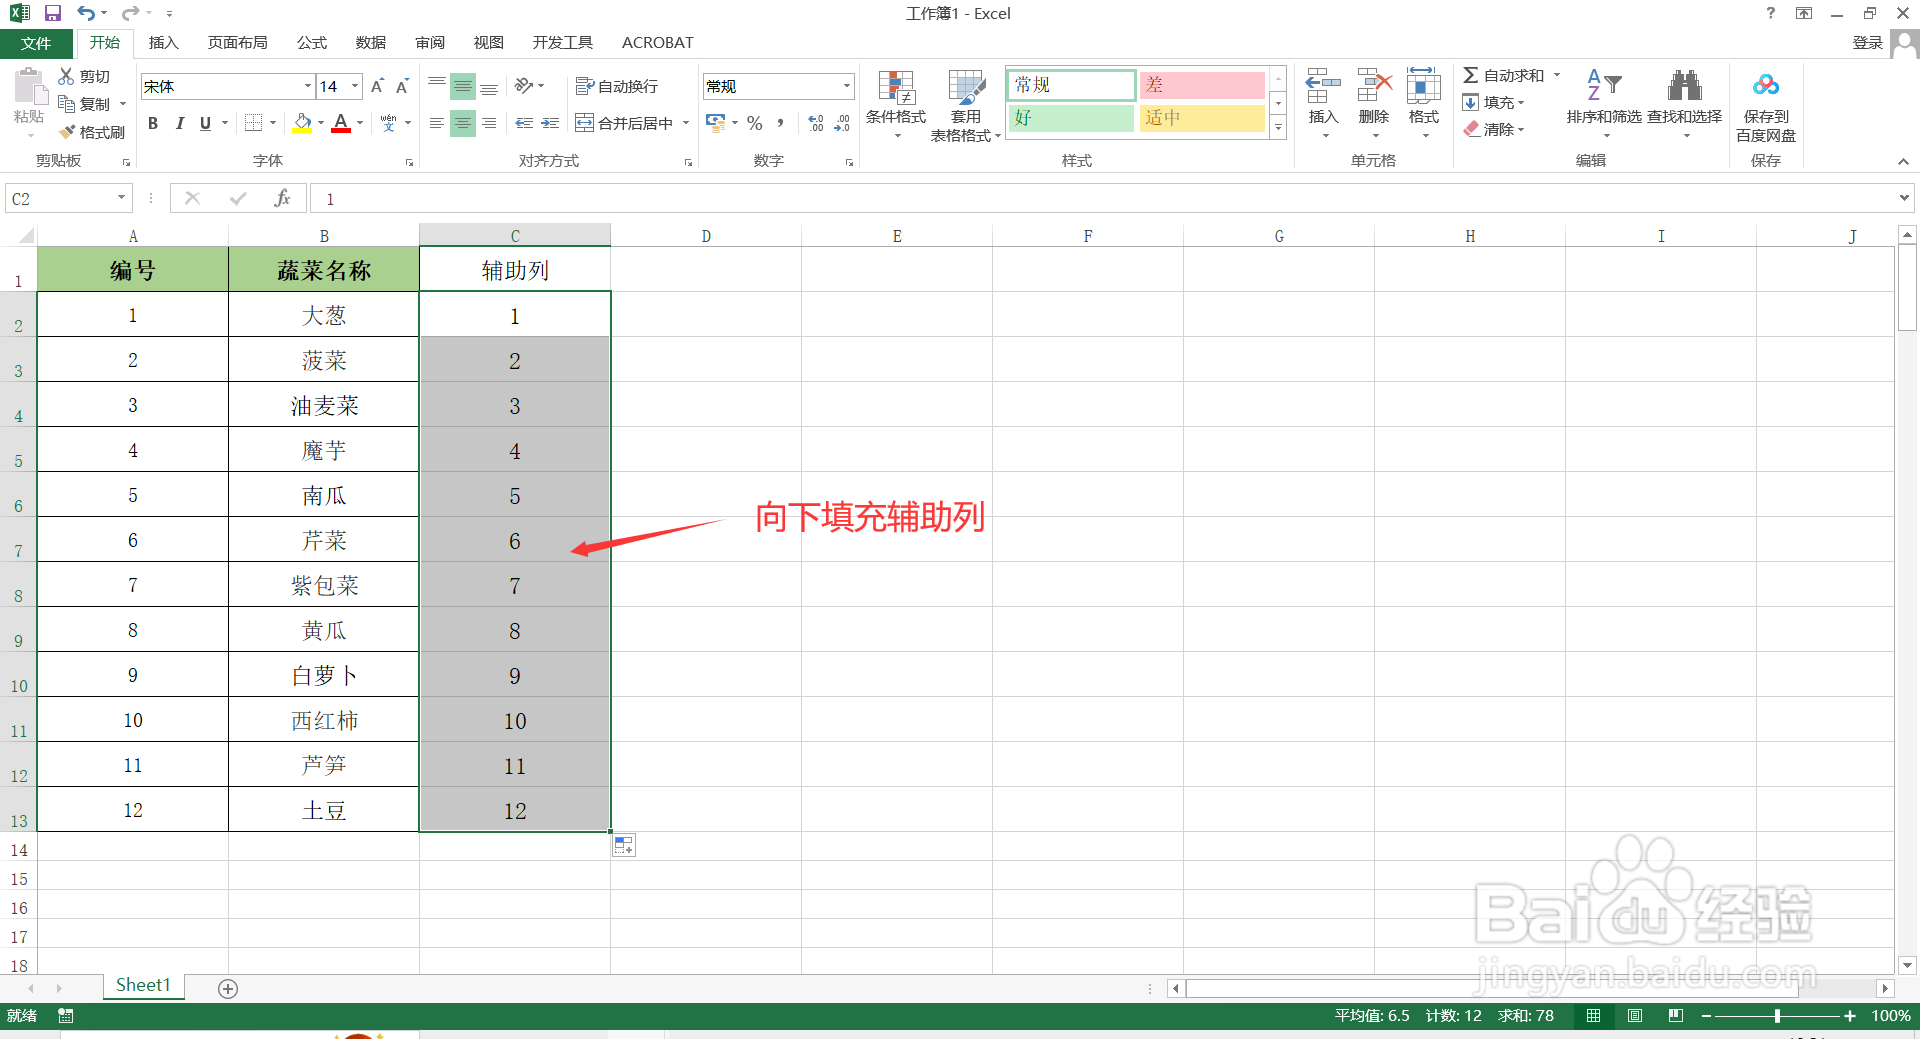The width and height of the screenshot is (1920, 1039).
Task: Open the font name dropdown (宋体)
Action: click(308, 86)
